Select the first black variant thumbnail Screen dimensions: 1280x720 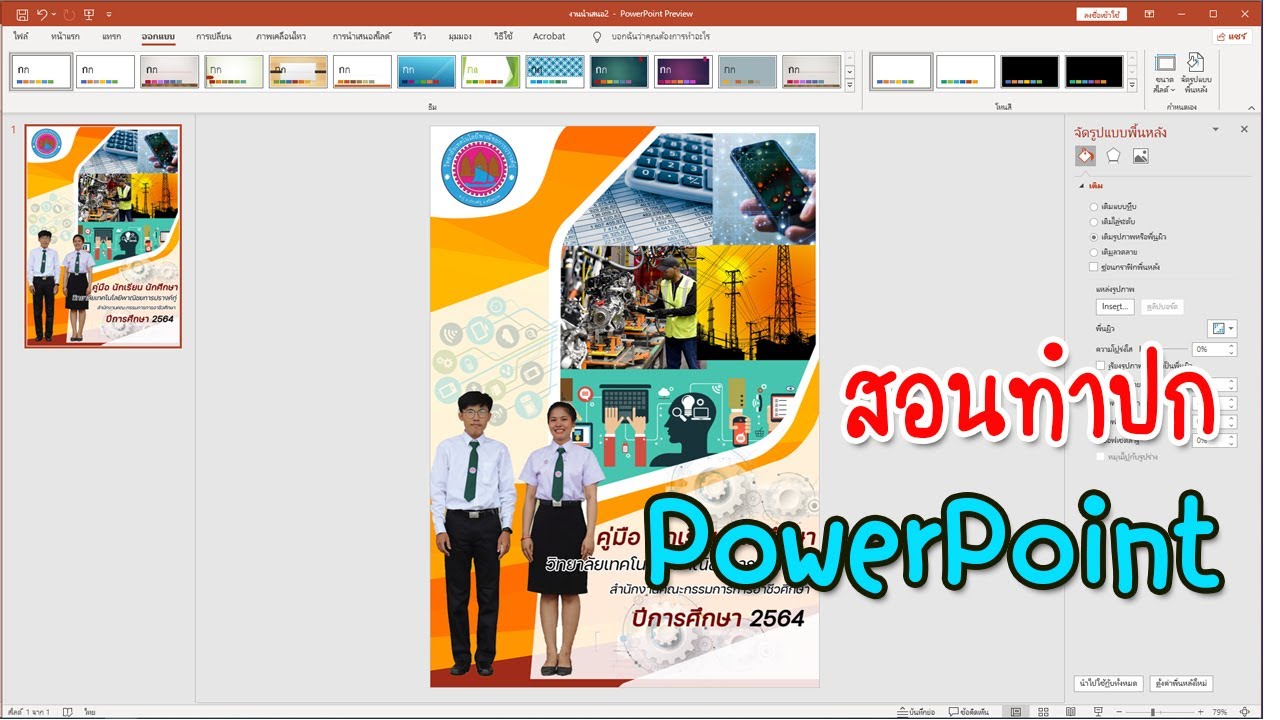(1030, 71)
